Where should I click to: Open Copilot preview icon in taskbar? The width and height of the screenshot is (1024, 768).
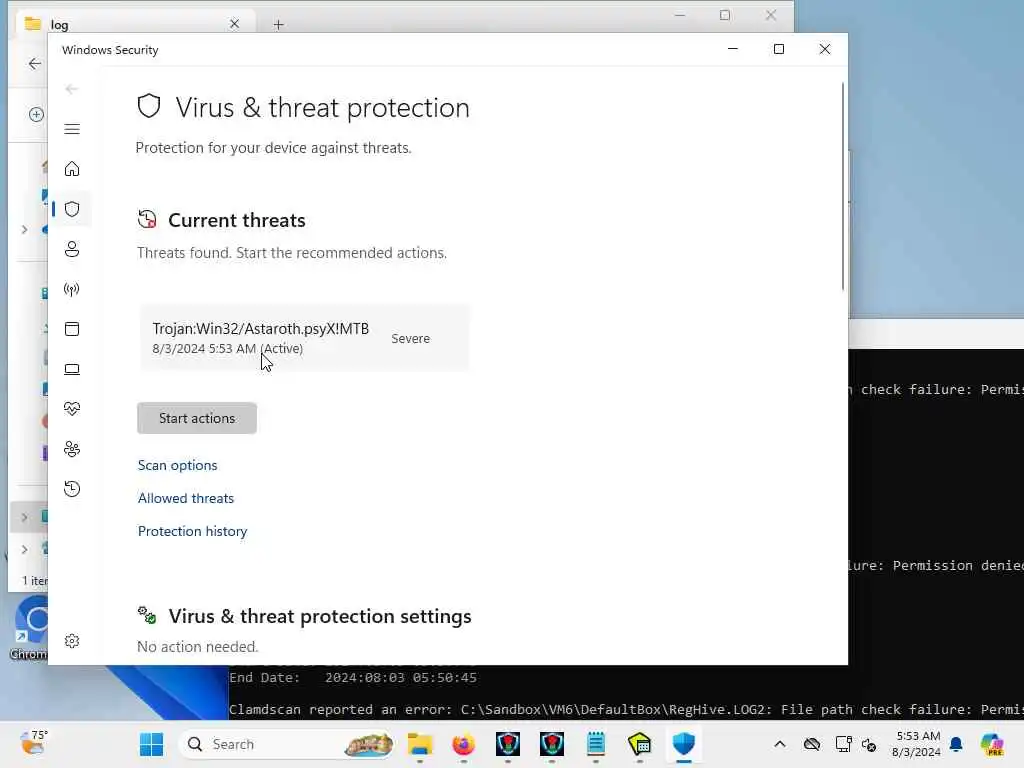pyautogui.click(x=992, y=744)
